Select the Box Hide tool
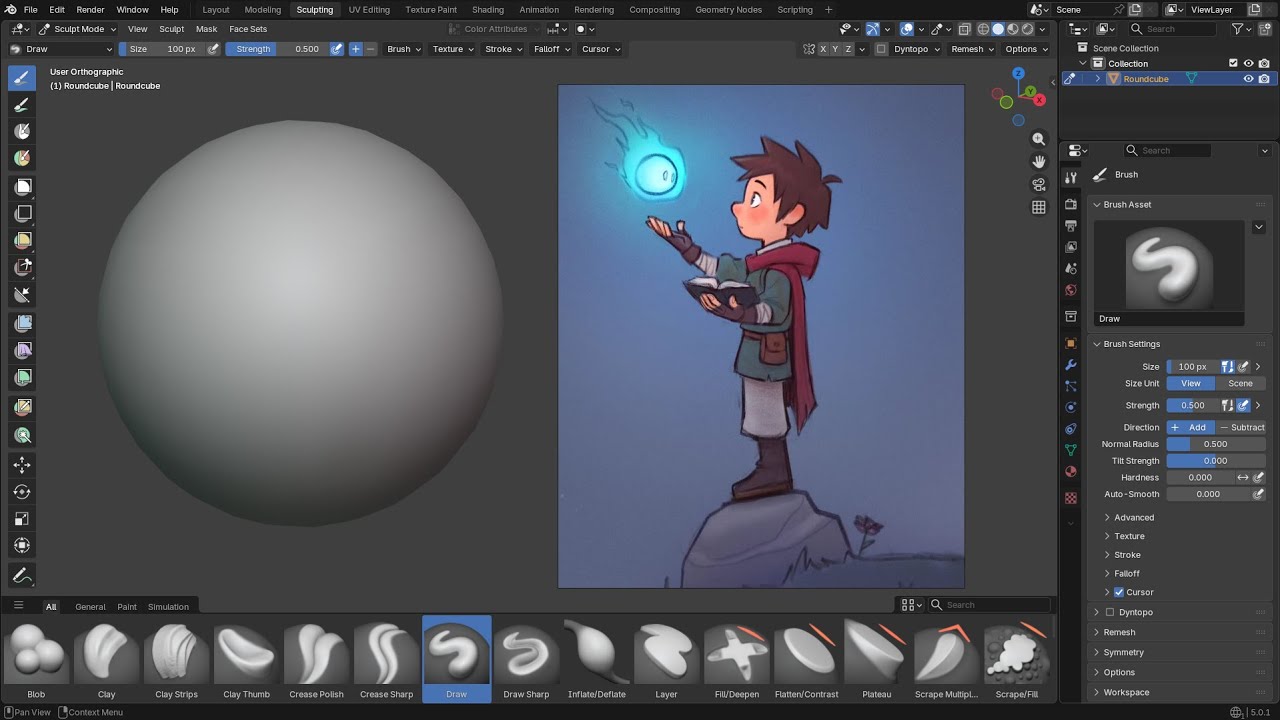The image size is (1280, 720). pyautogui.click(x=22, y=213)
